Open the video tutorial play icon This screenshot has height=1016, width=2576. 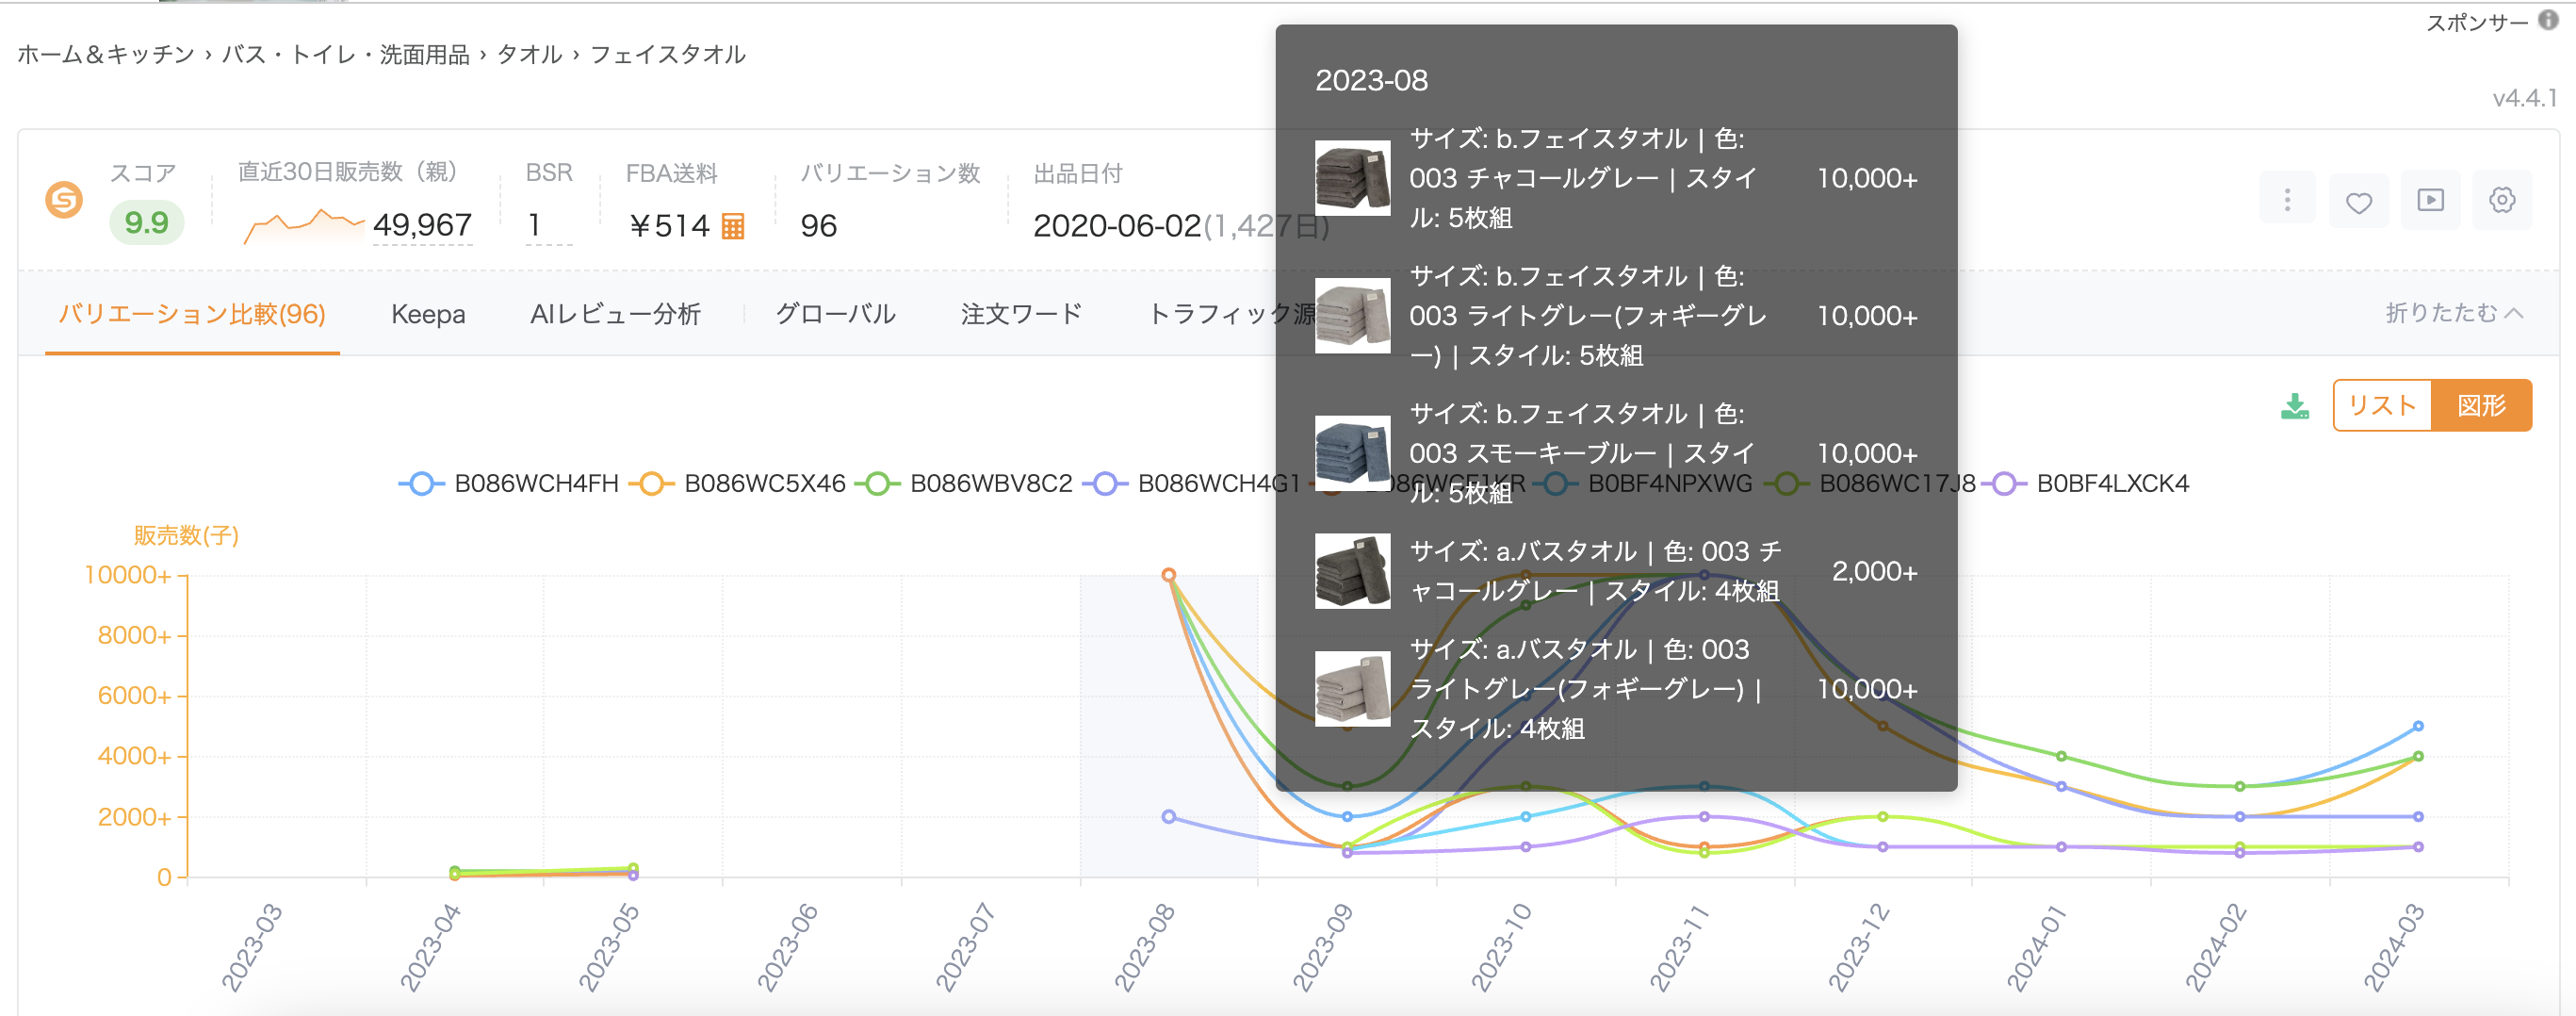pos(2431,200)
